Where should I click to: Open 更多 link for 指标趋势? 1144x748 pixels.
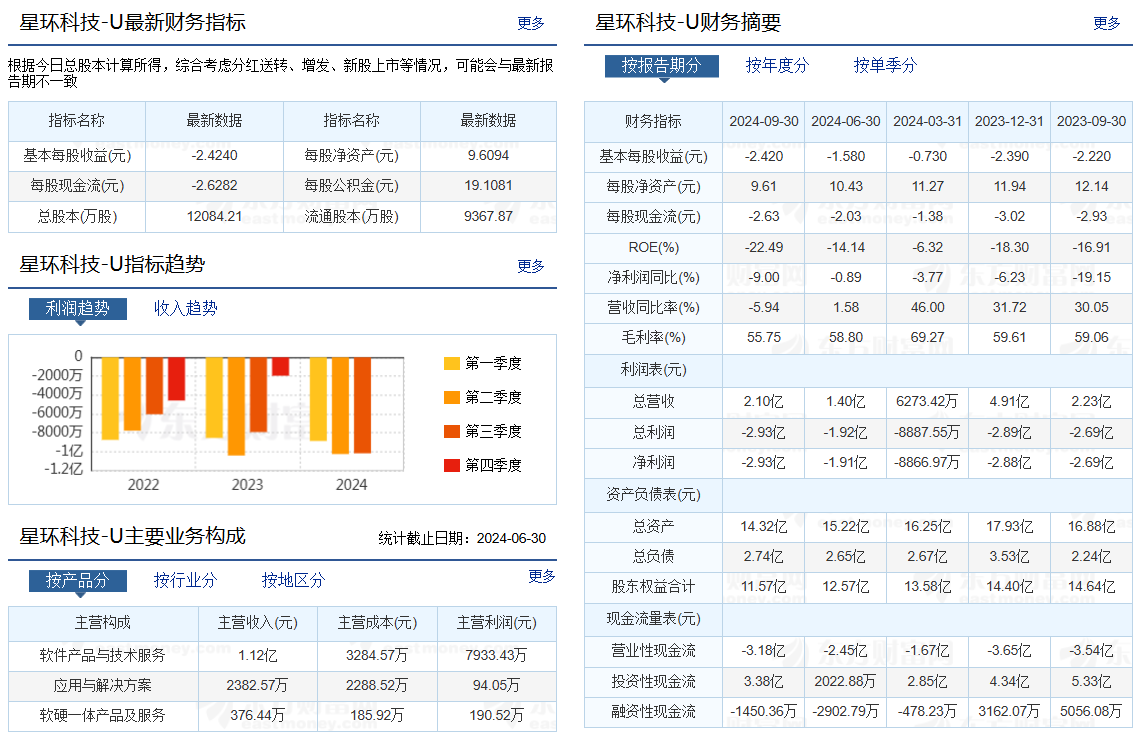(530, 266)
